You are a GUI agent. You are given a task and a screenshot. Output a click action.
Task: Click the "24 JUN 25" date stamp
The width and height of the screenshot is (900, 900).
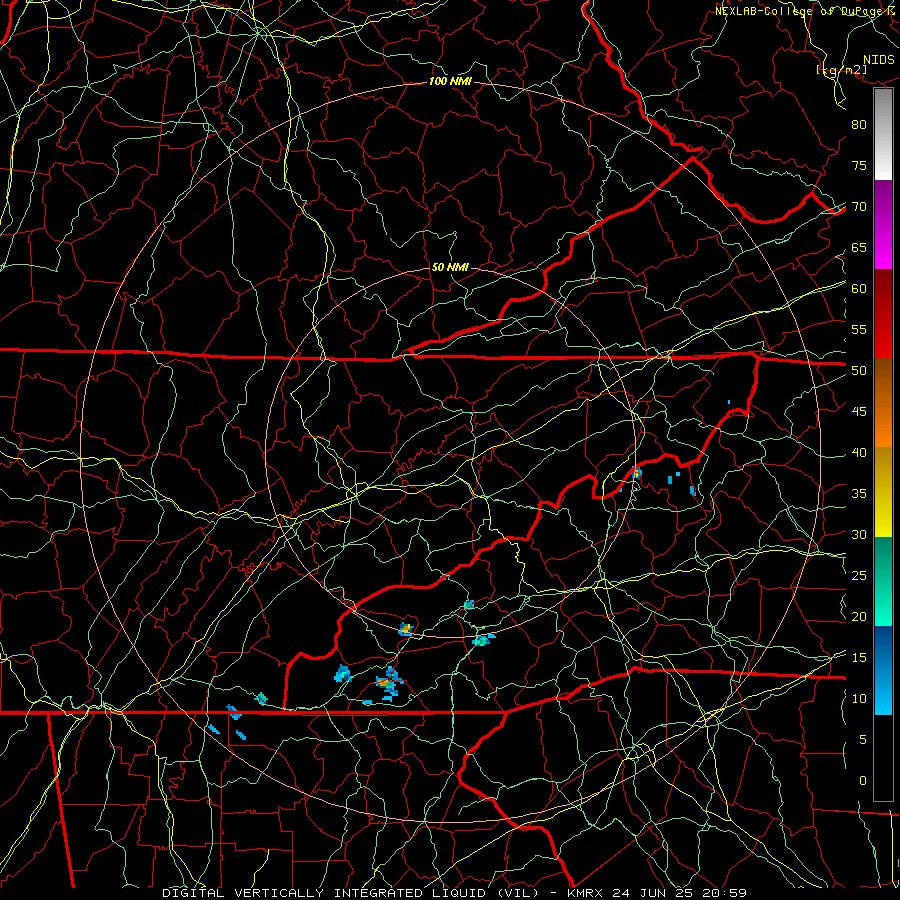654,893
